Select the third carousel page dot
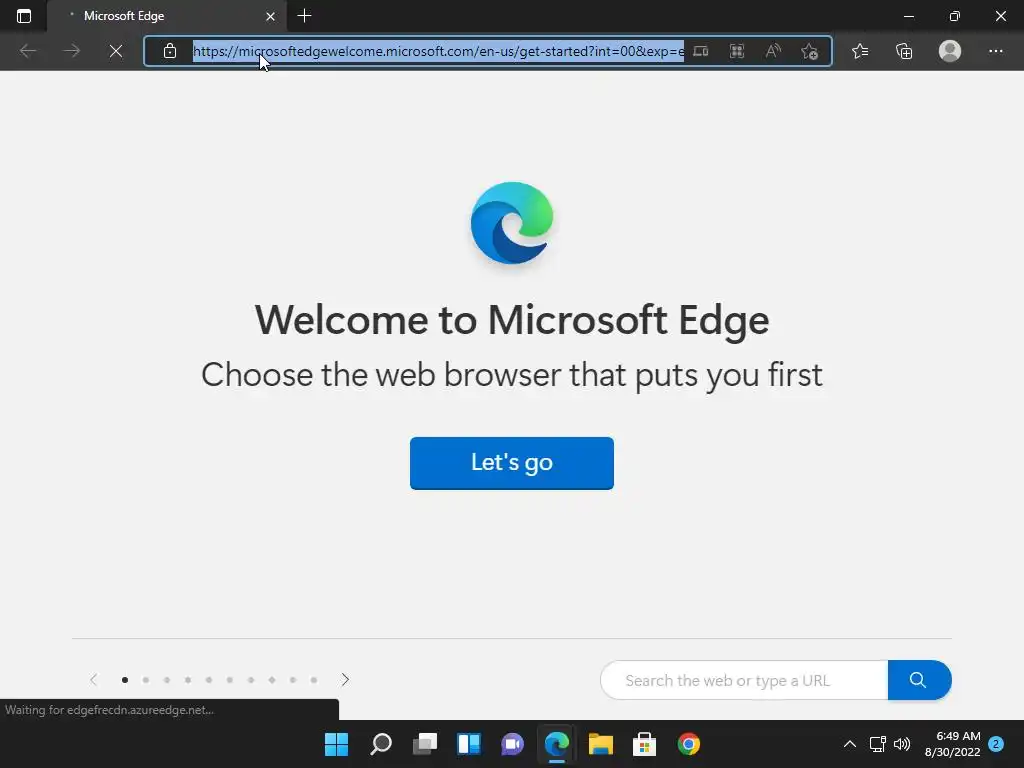Screen dimensions: 1024x768 [x=167, y=680]
